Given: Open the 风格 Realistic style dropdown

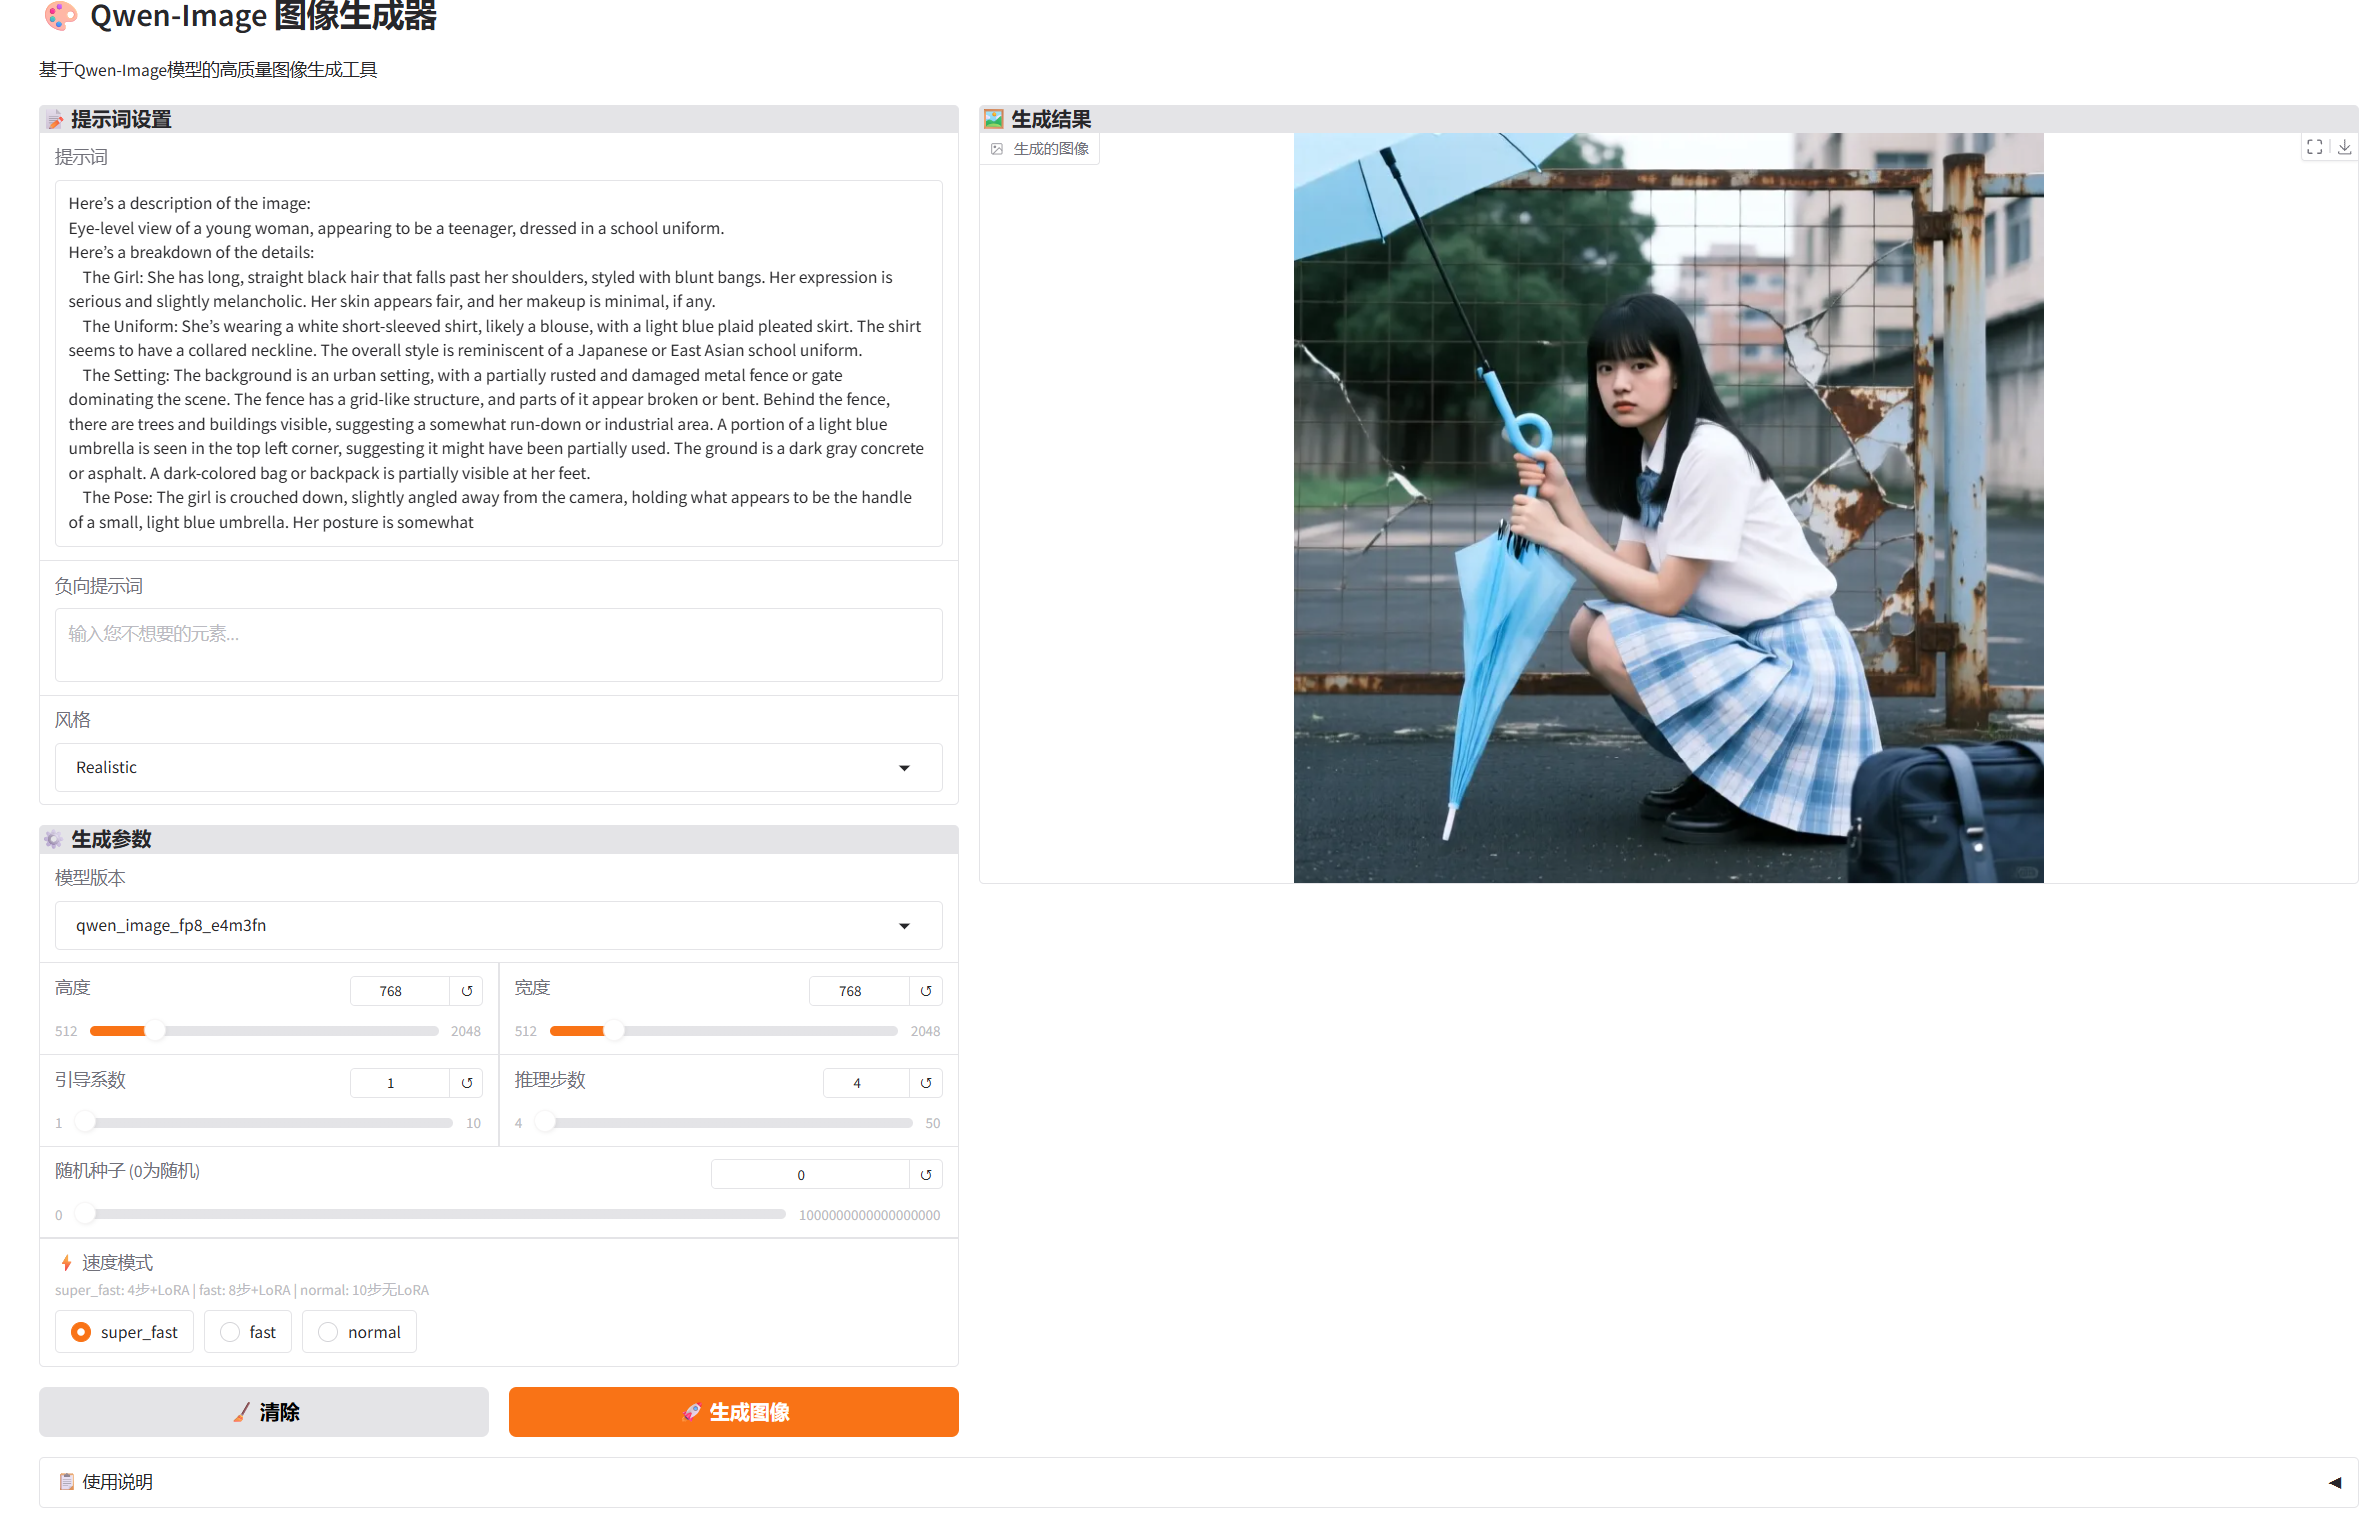Looking at the screenshot, I should 498,768.
